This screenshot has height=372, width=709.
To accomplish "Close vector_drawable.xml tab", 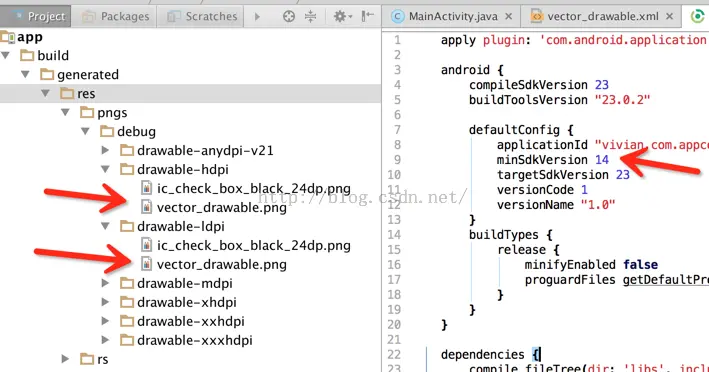I will coord(670,16).
